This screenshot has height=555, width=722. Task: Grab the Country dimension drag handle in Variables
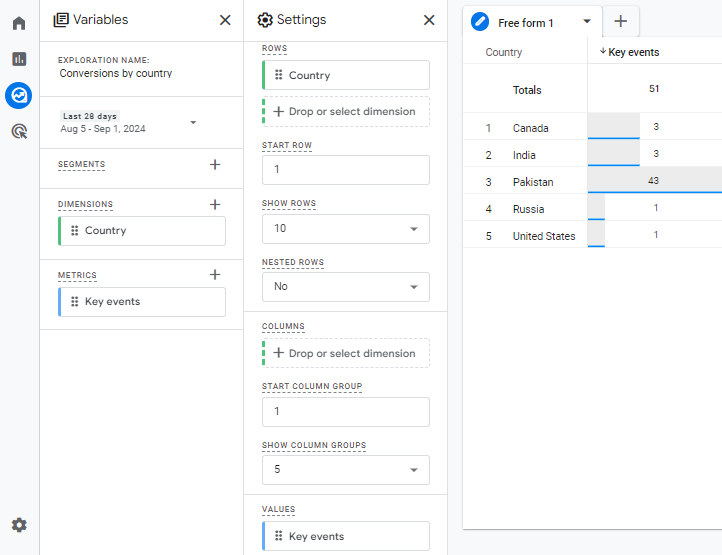click(x=74, y=230)
